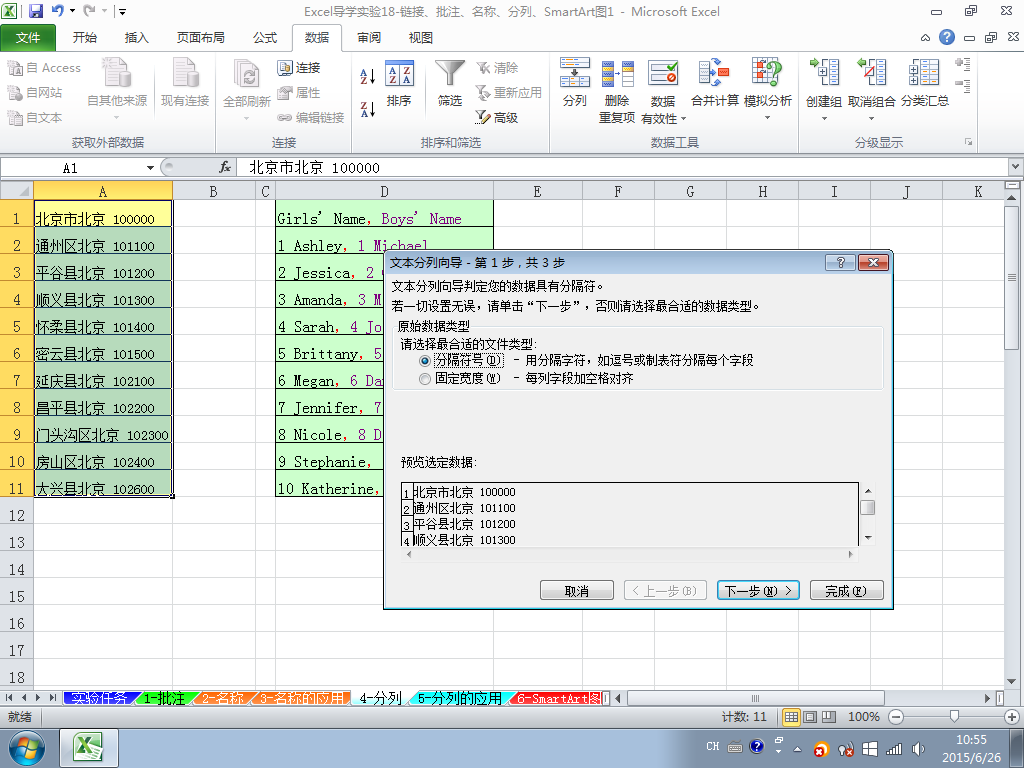Customize Quick Access Toolbar dropdown
The image size is (1024, 768).
click(121, 11)
